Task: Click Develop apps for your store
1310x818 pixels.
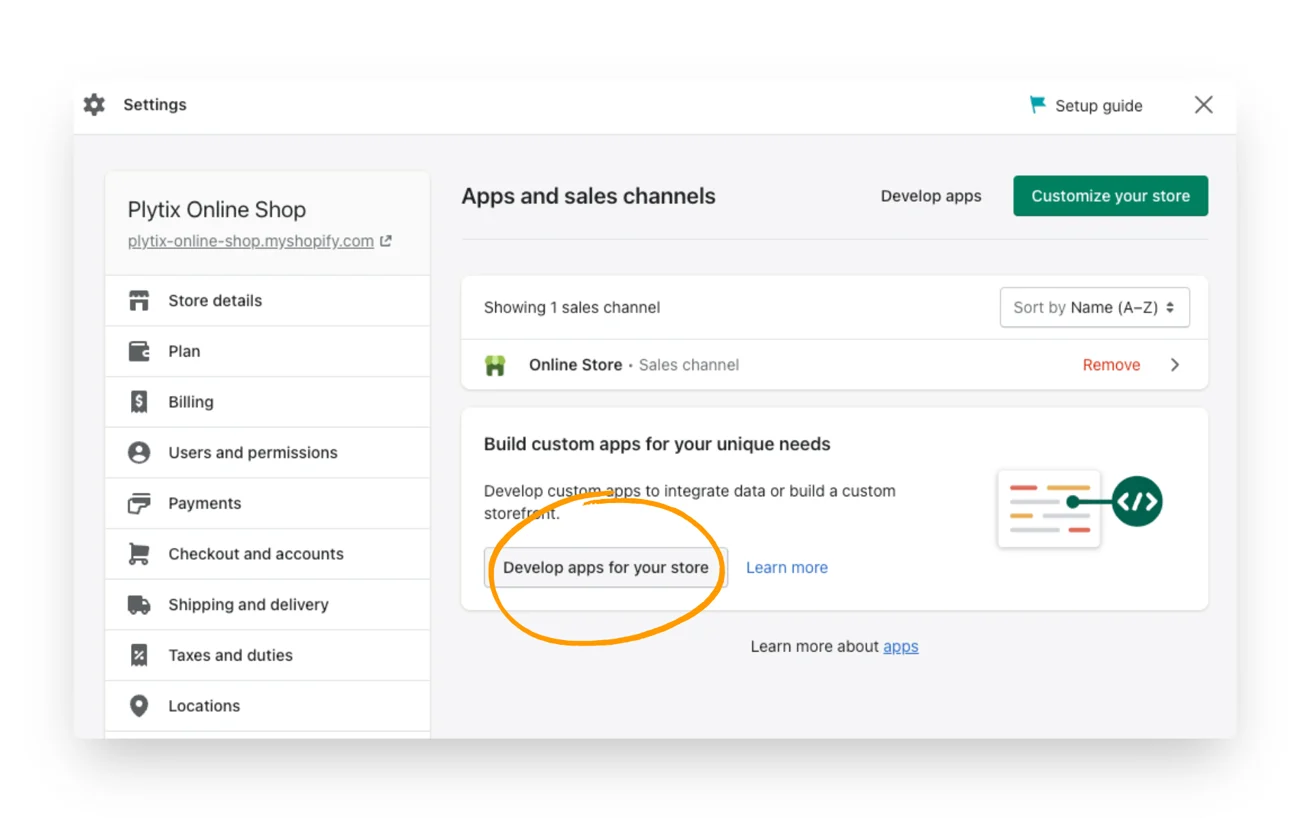Action: tap(605, 567)
